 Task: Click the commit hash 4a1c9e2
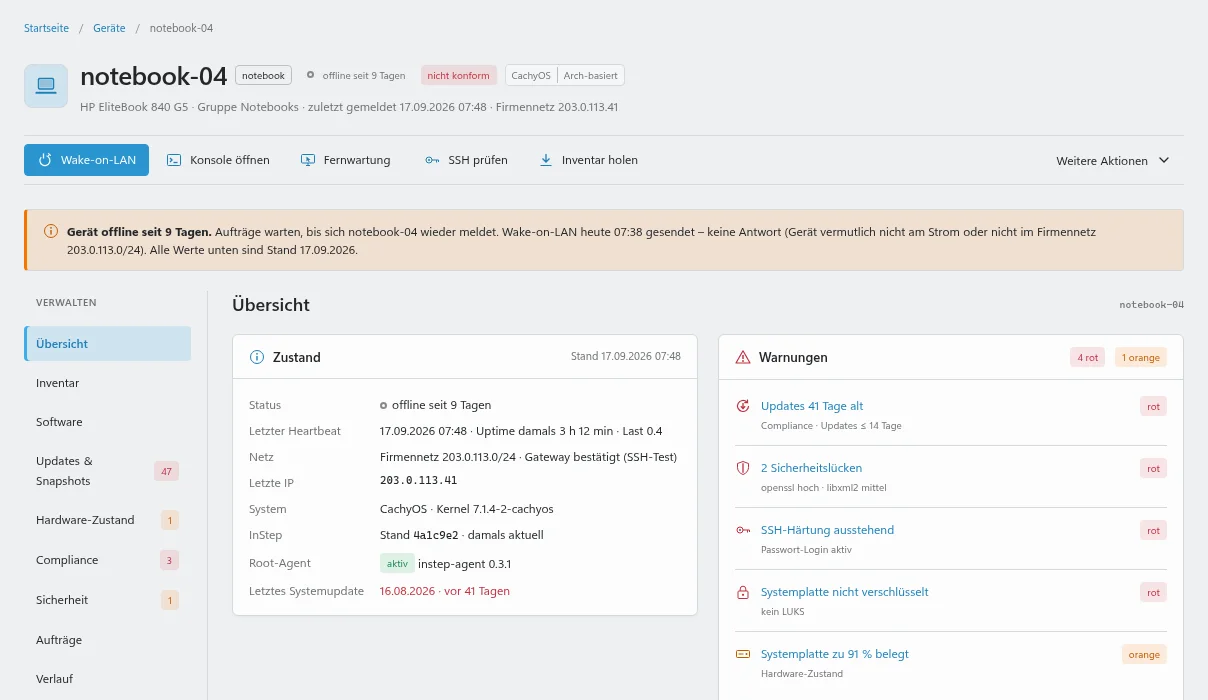(x=436, y=535)
